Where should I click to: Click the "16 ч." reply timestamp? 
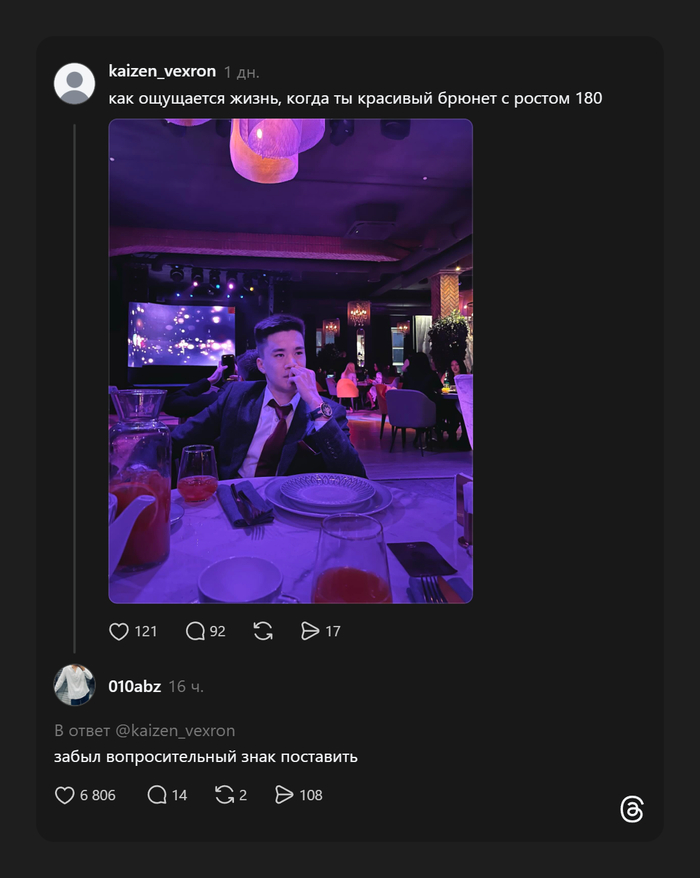point(186,686)
